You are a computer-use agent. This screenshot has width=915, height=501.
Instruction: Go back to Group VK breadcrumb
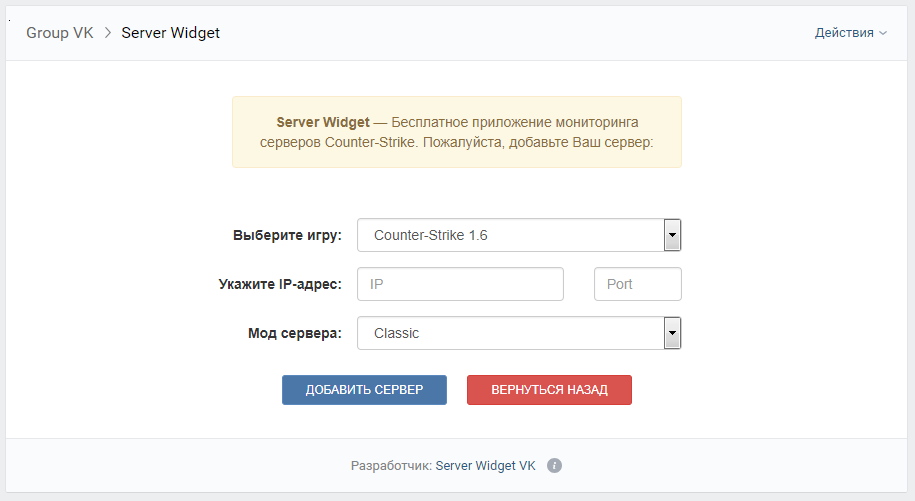(x=60, y=33)
